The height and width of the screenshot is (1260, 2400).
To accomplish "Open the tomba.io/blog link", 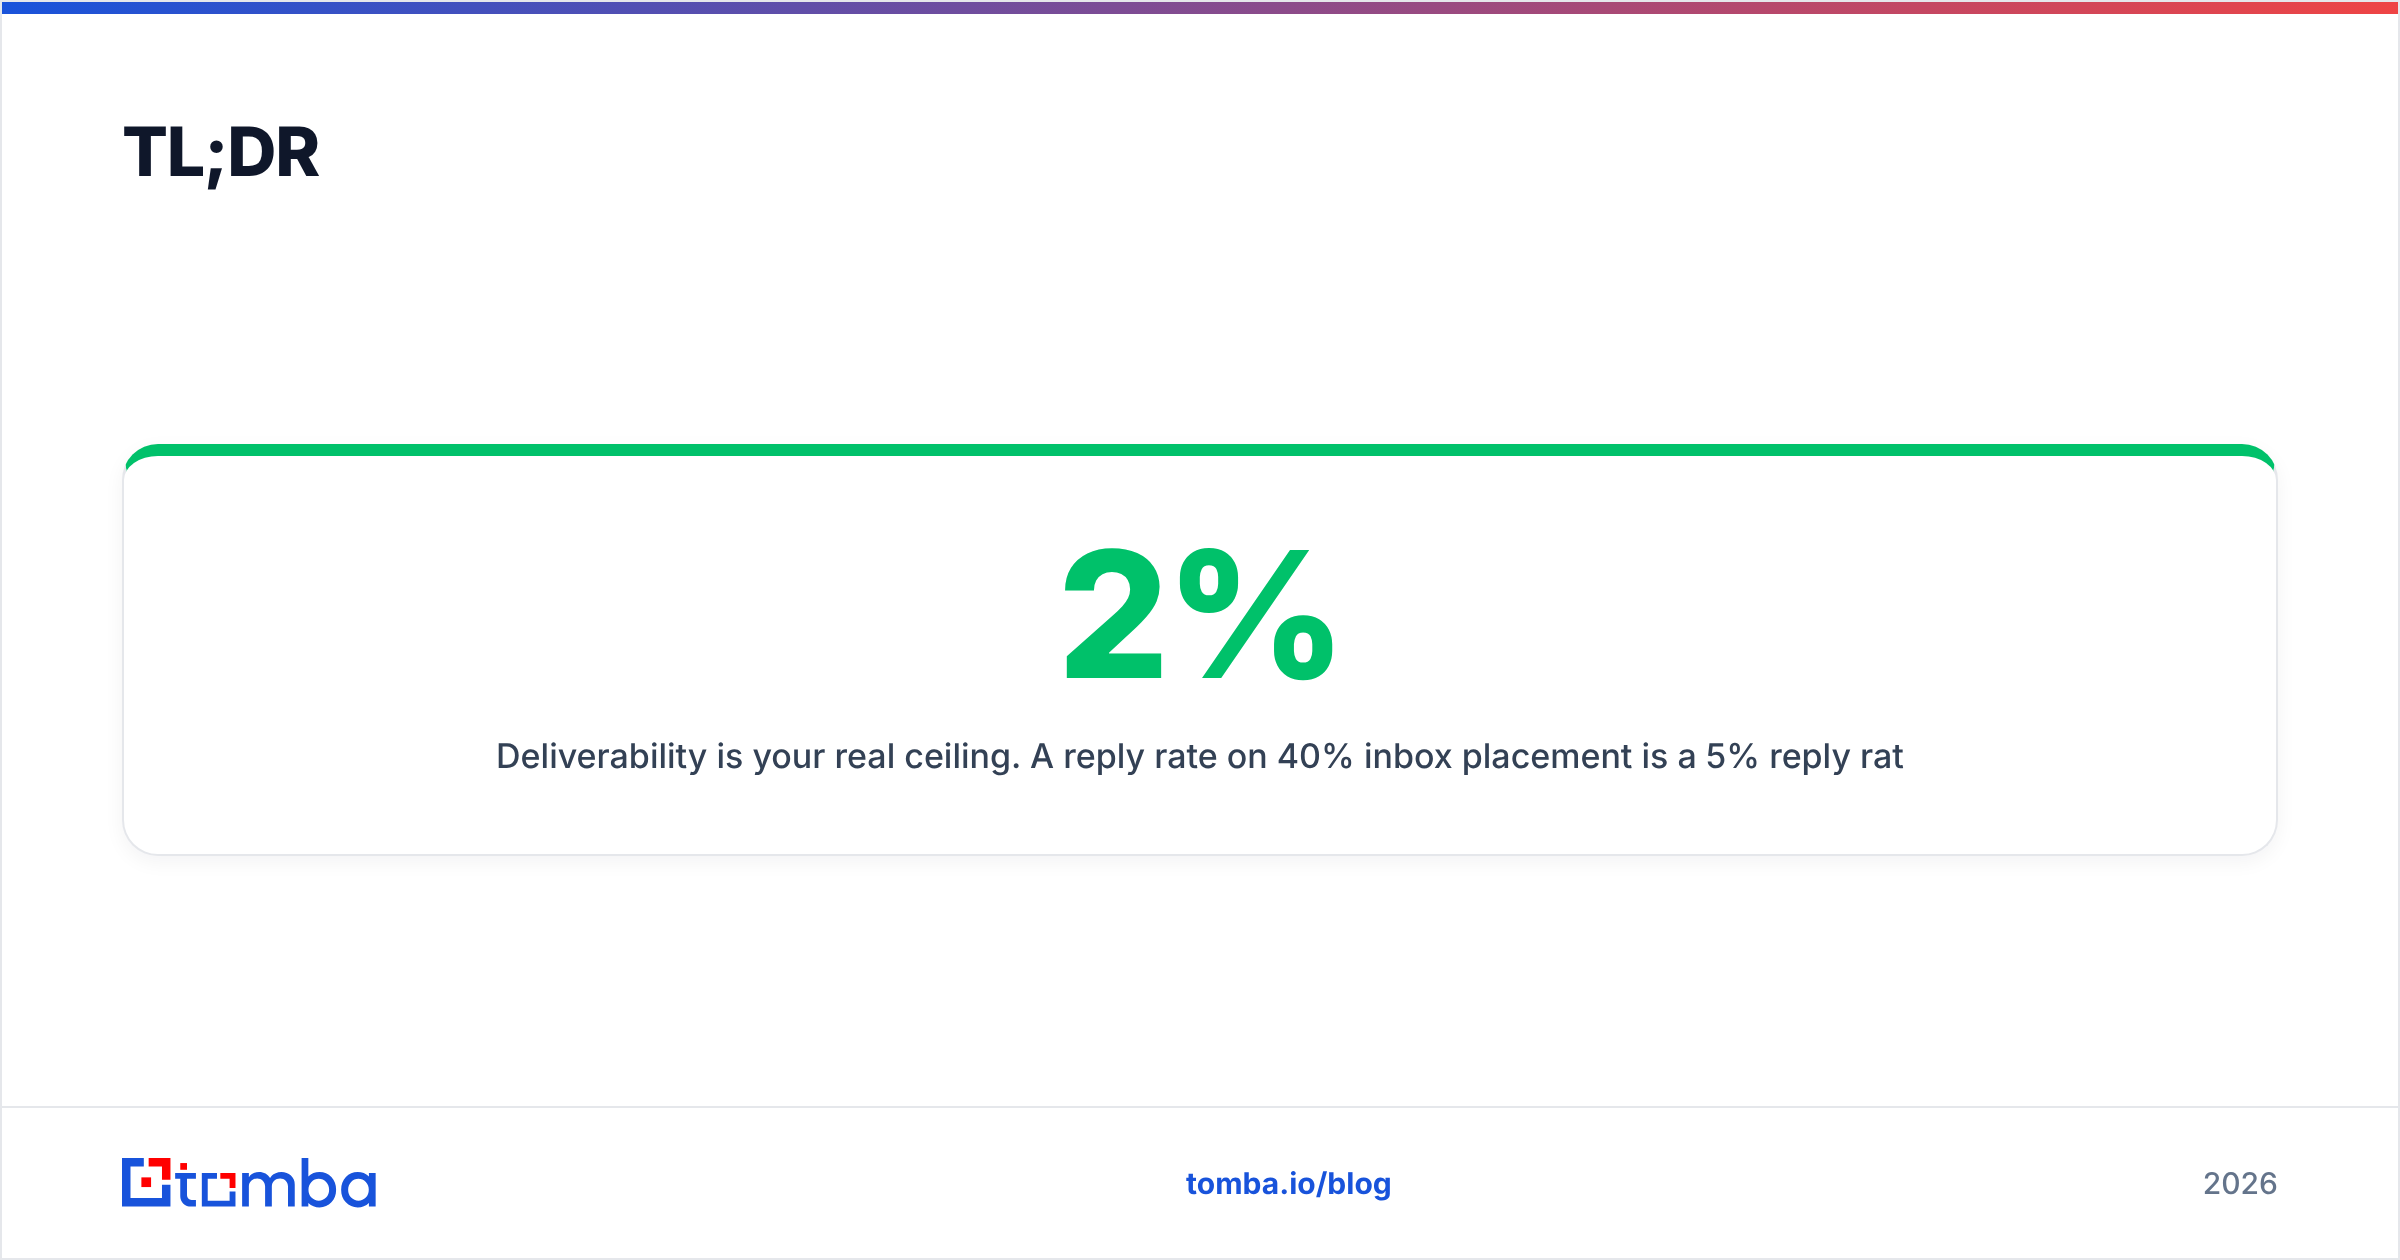I will (x=1288, y=1184).
